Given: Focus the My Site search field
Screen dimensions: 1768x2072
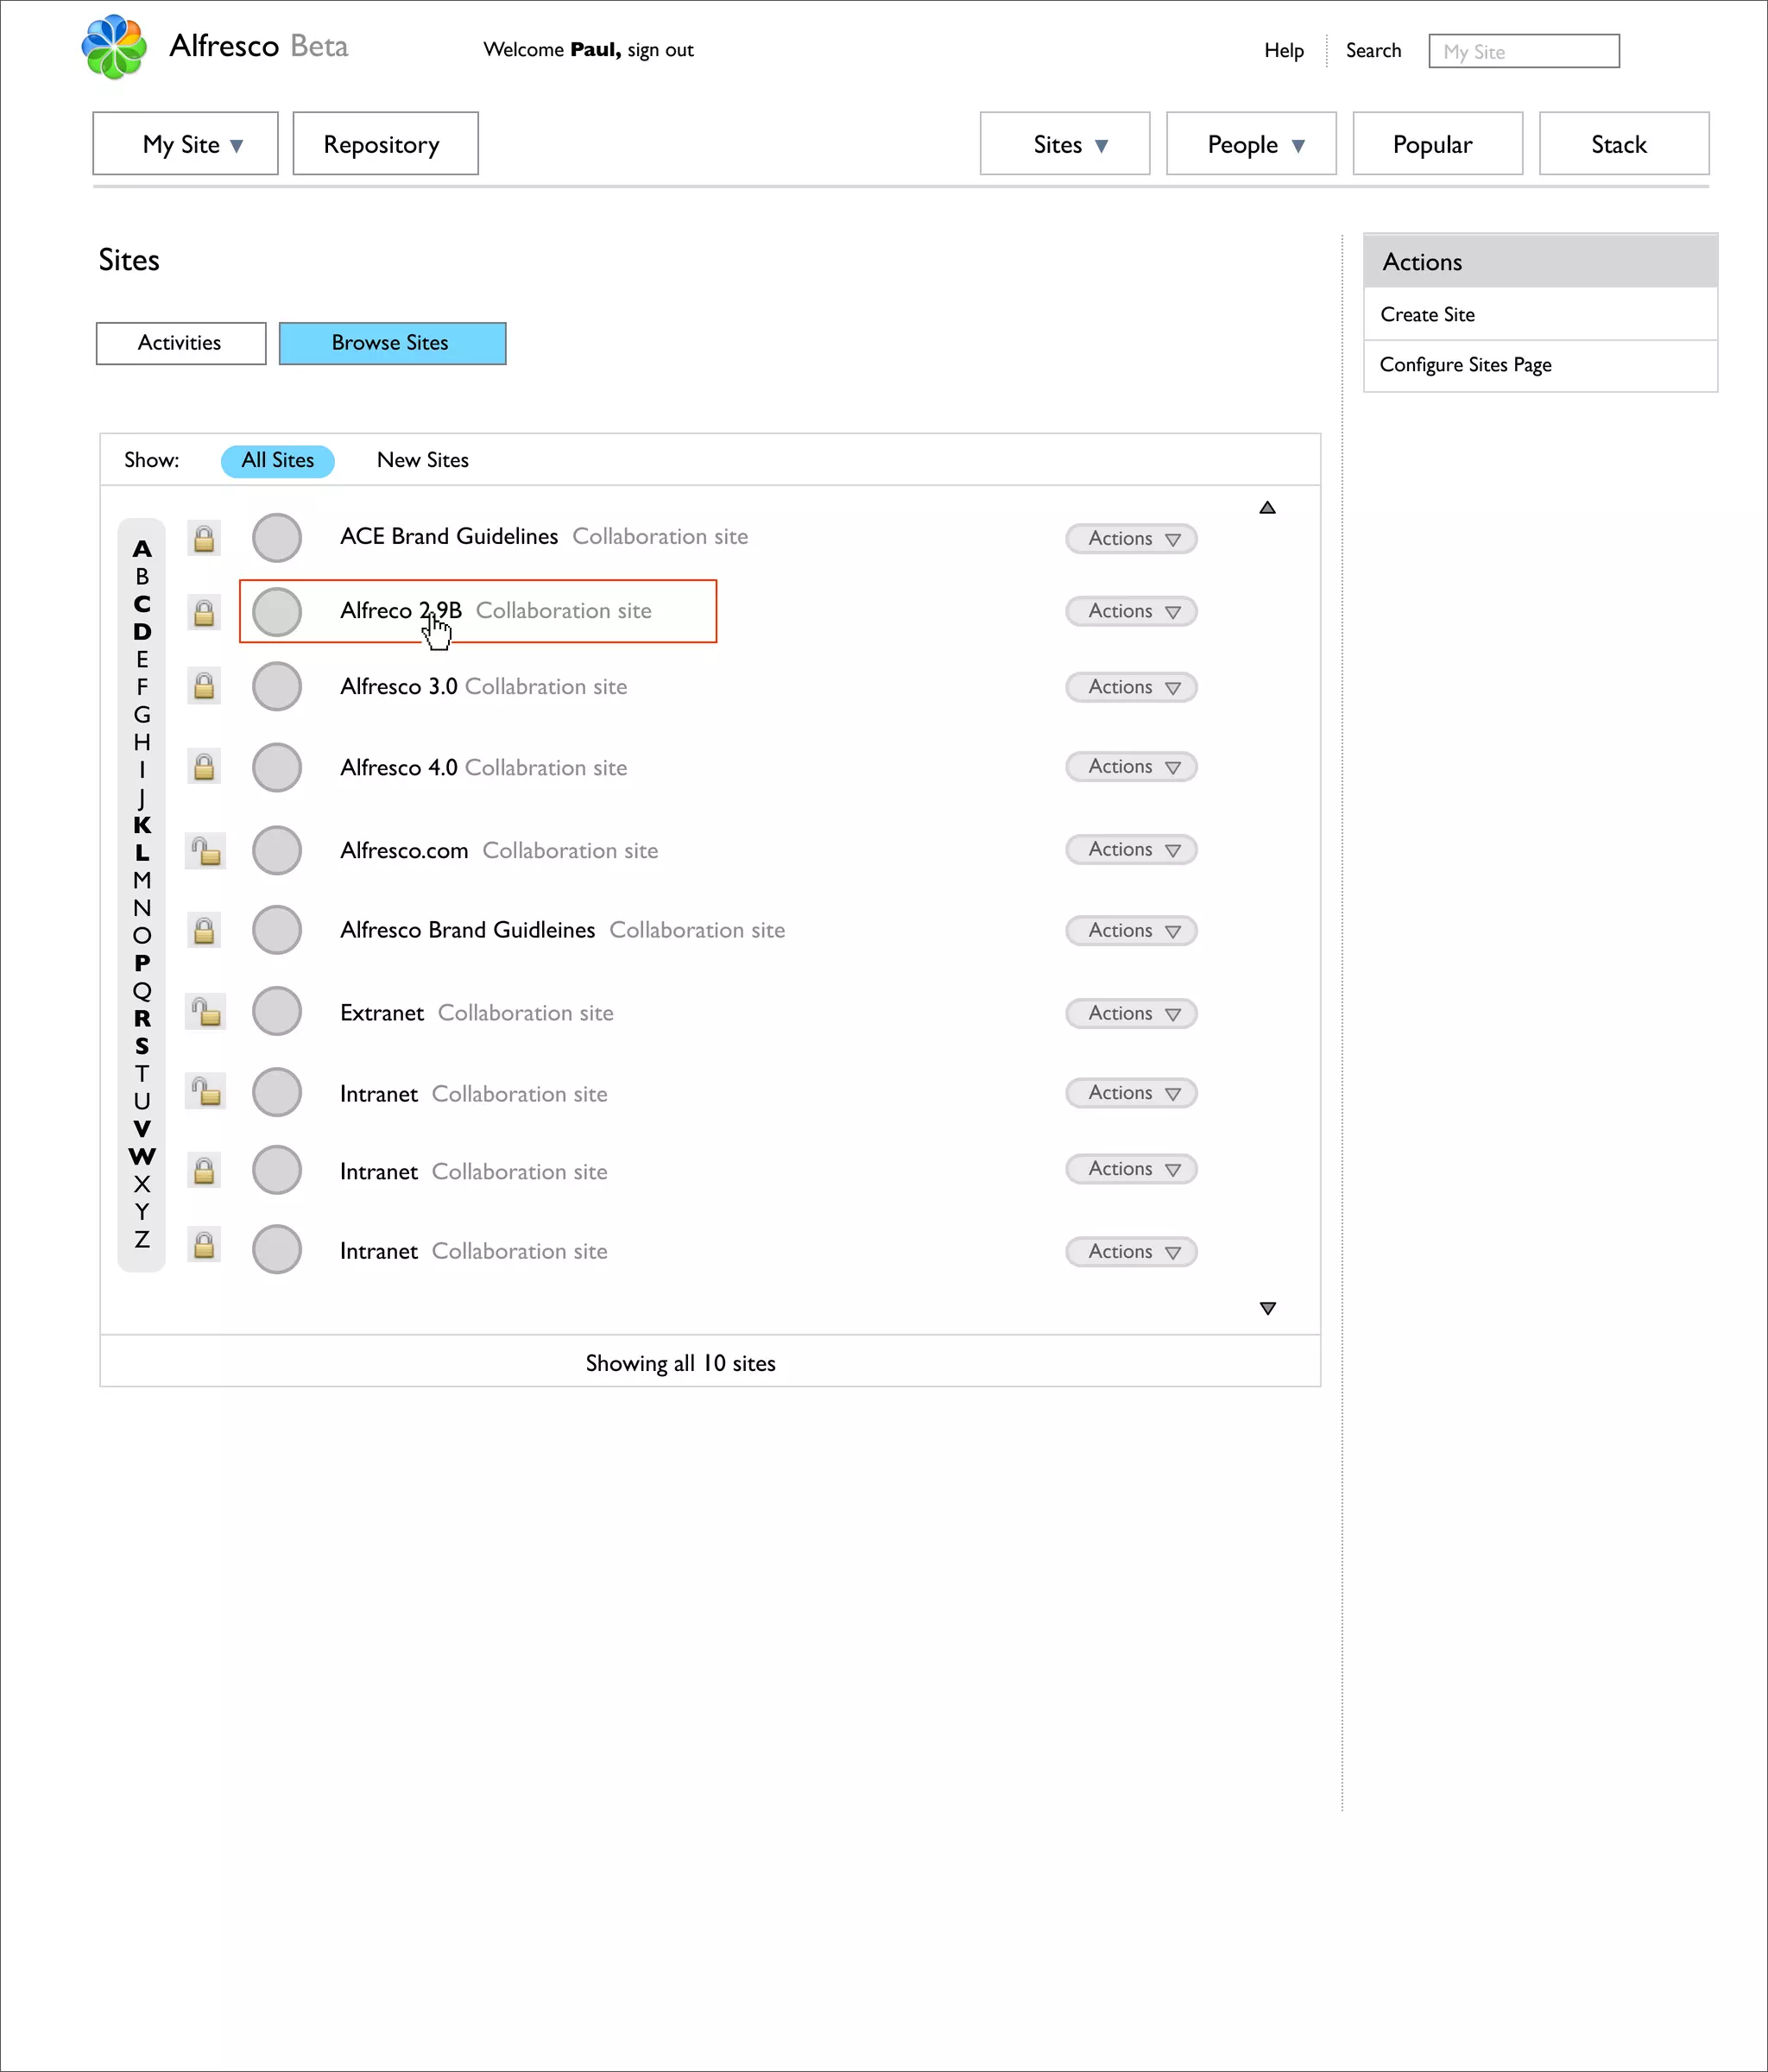Looking at the screenshot, I should click(x=1524, y=51).
